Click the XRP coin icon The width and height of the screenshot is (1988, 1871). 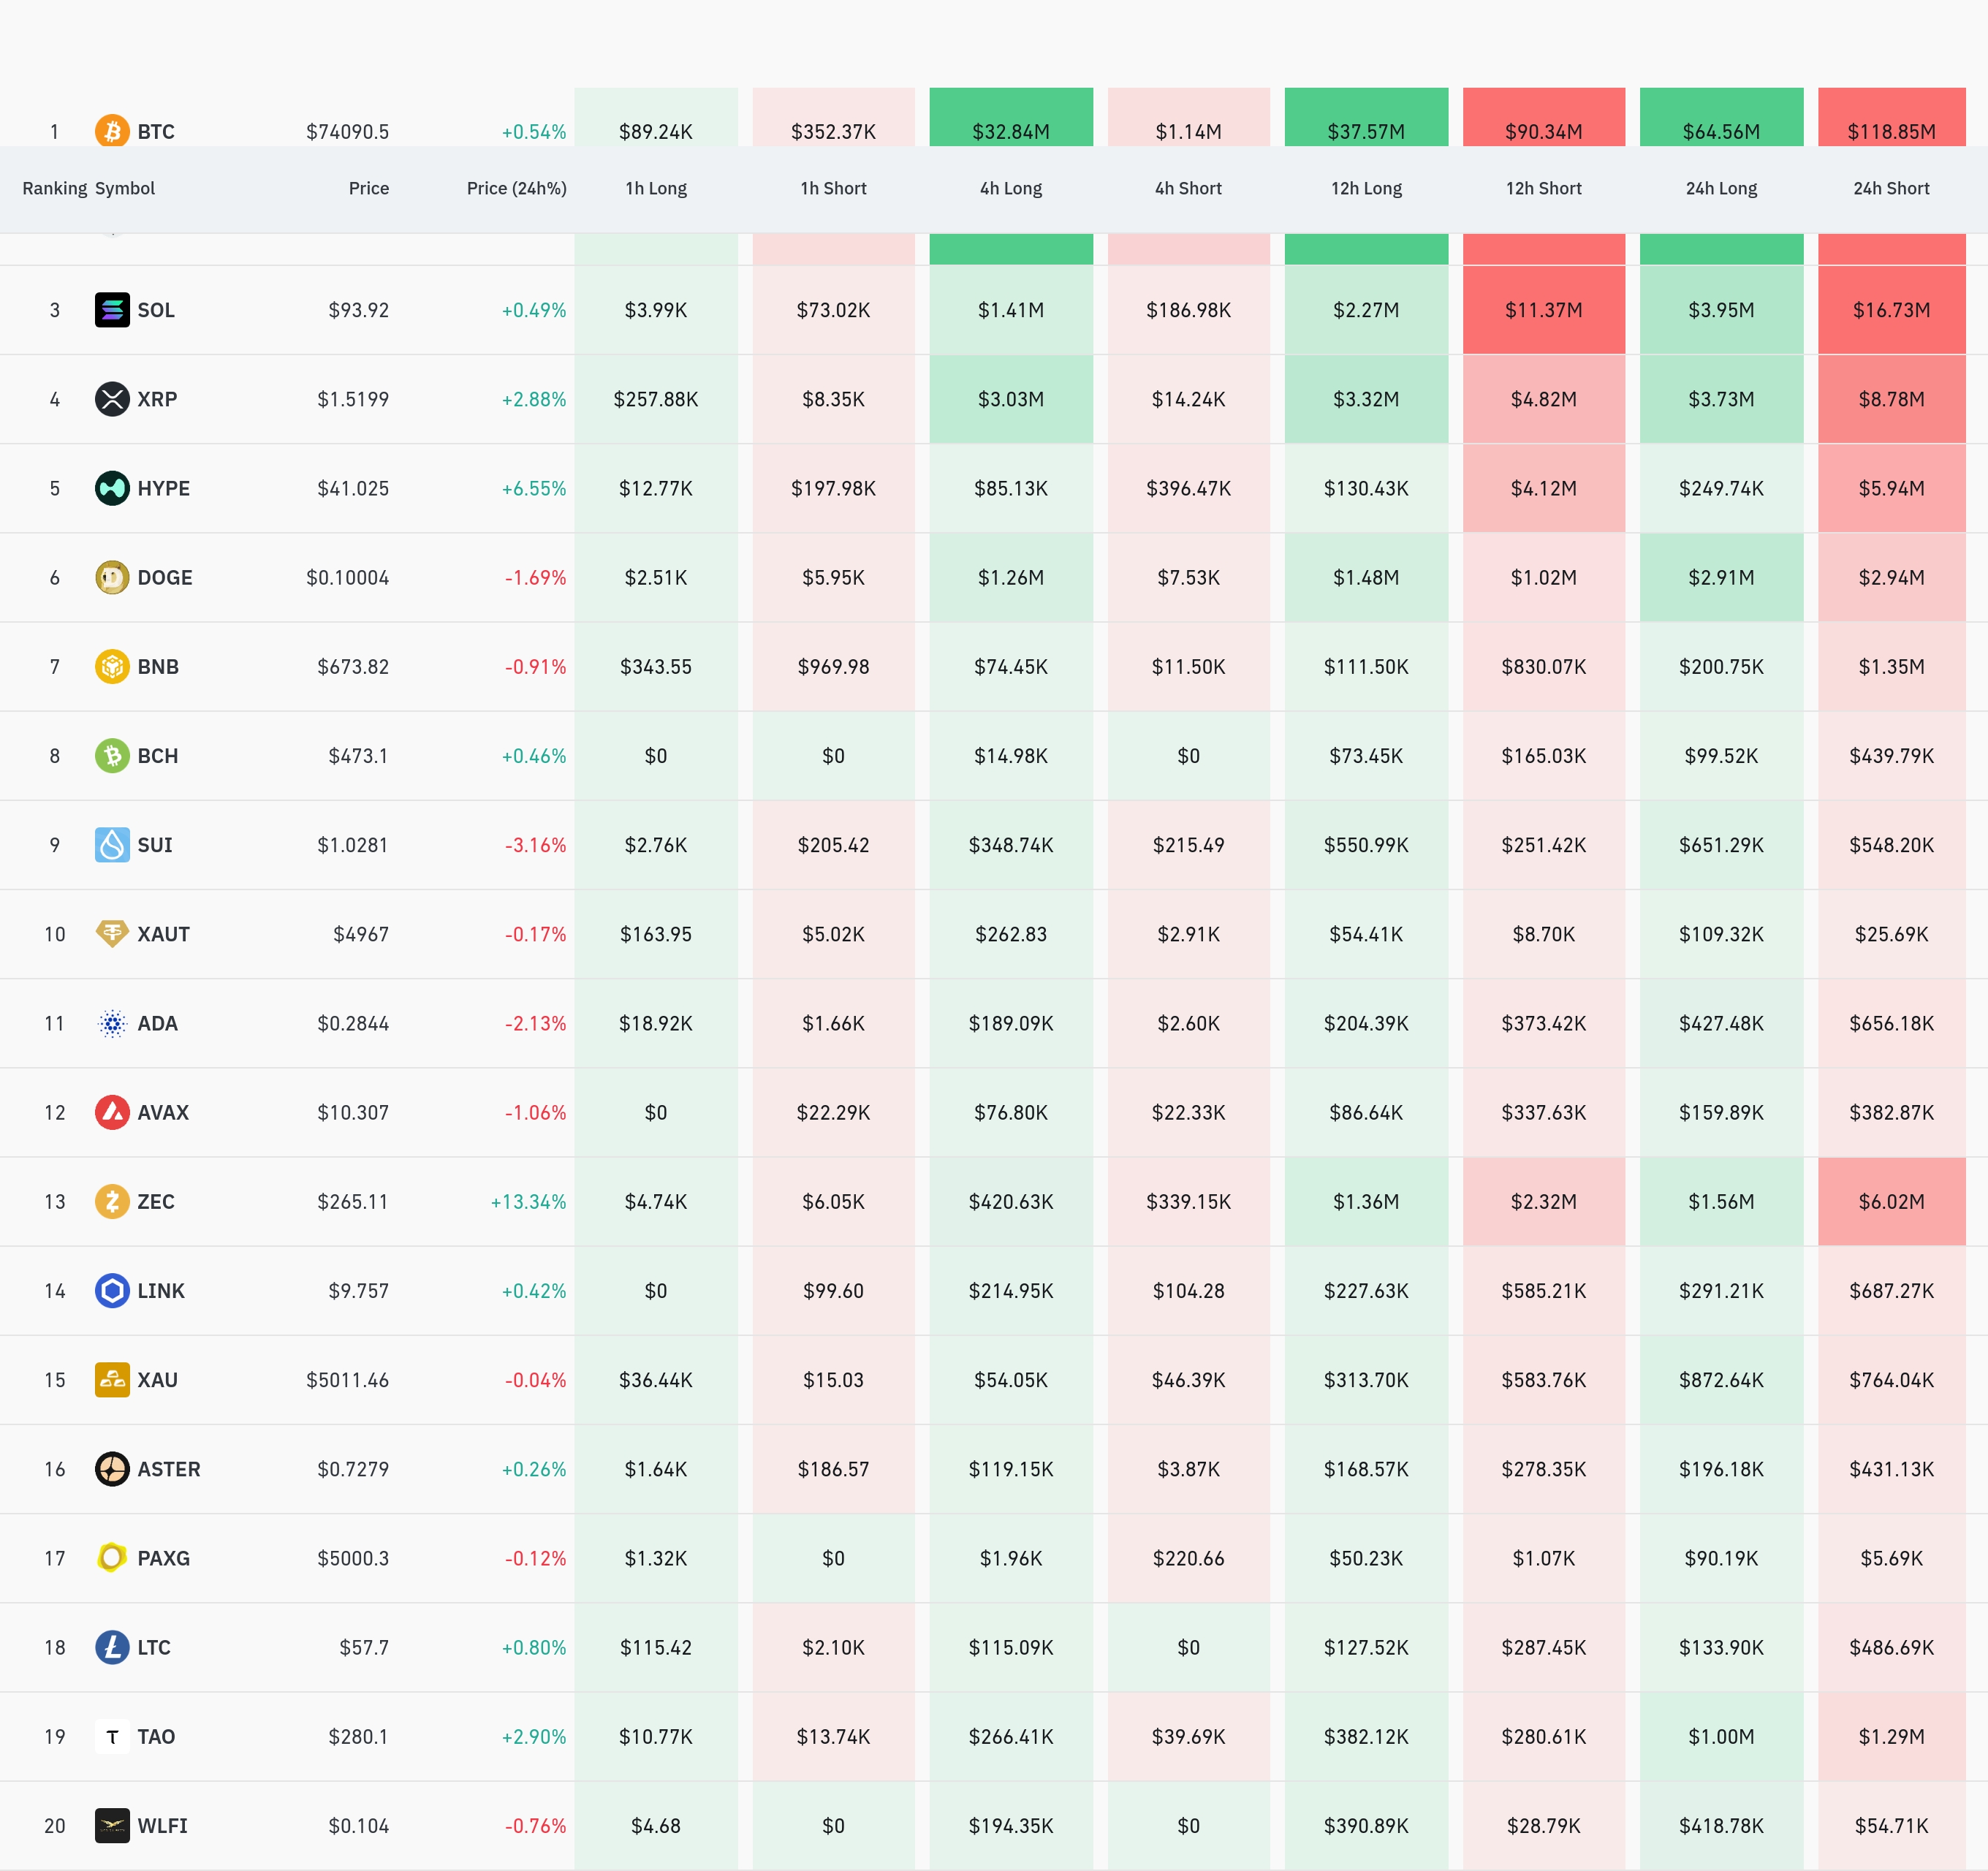click(112, 399)
